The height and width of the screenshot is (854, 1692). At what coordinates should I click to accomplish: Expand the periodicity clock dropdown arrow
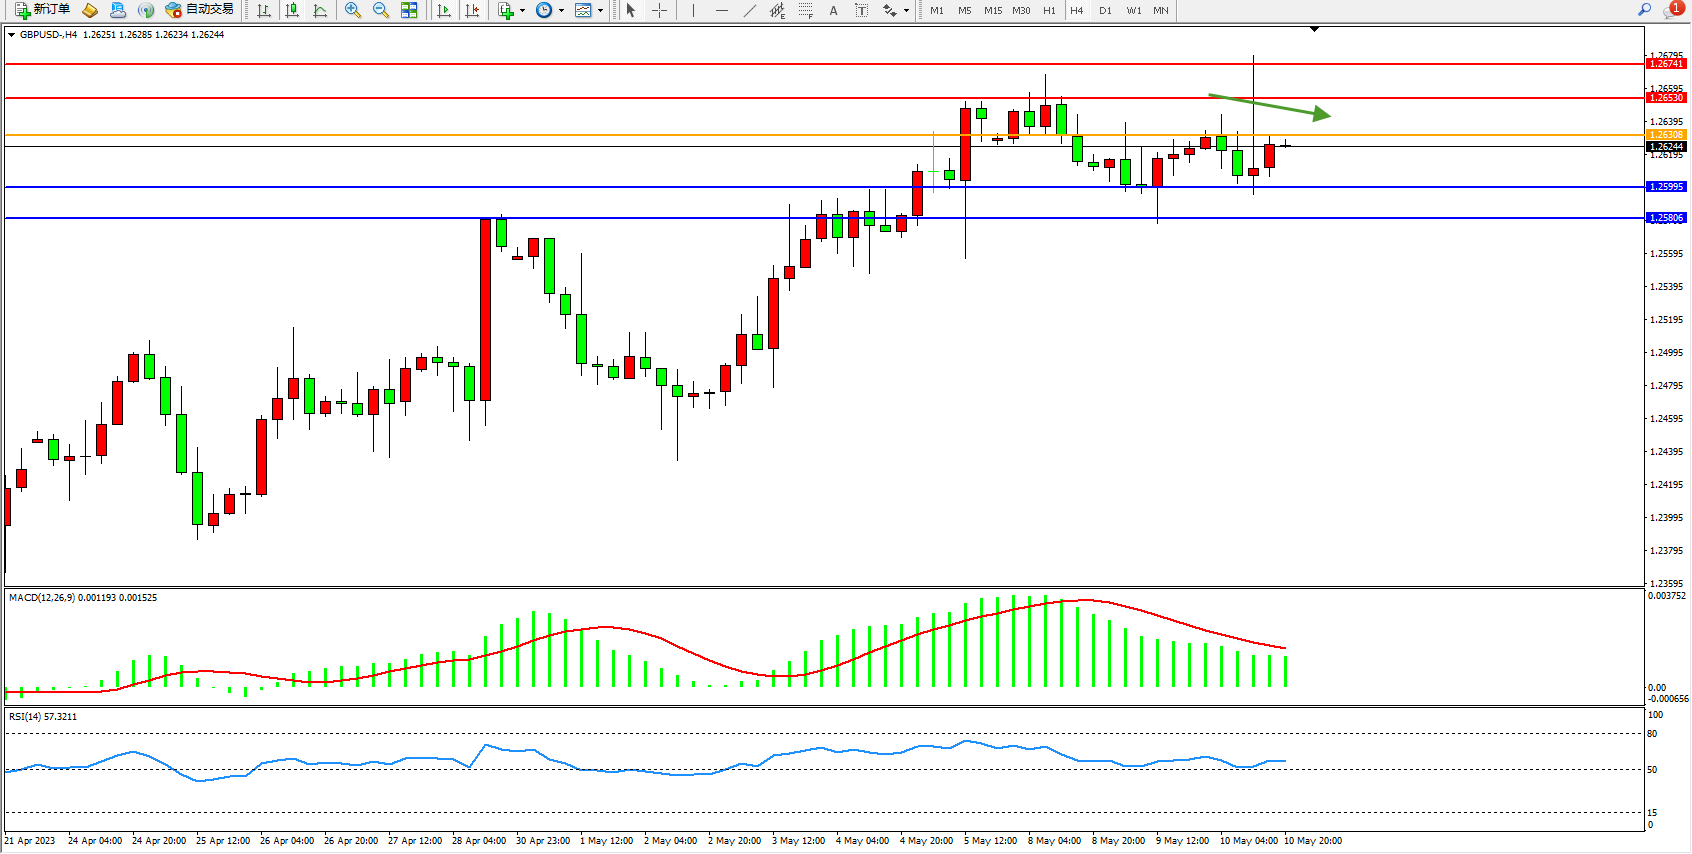point(561,11)
